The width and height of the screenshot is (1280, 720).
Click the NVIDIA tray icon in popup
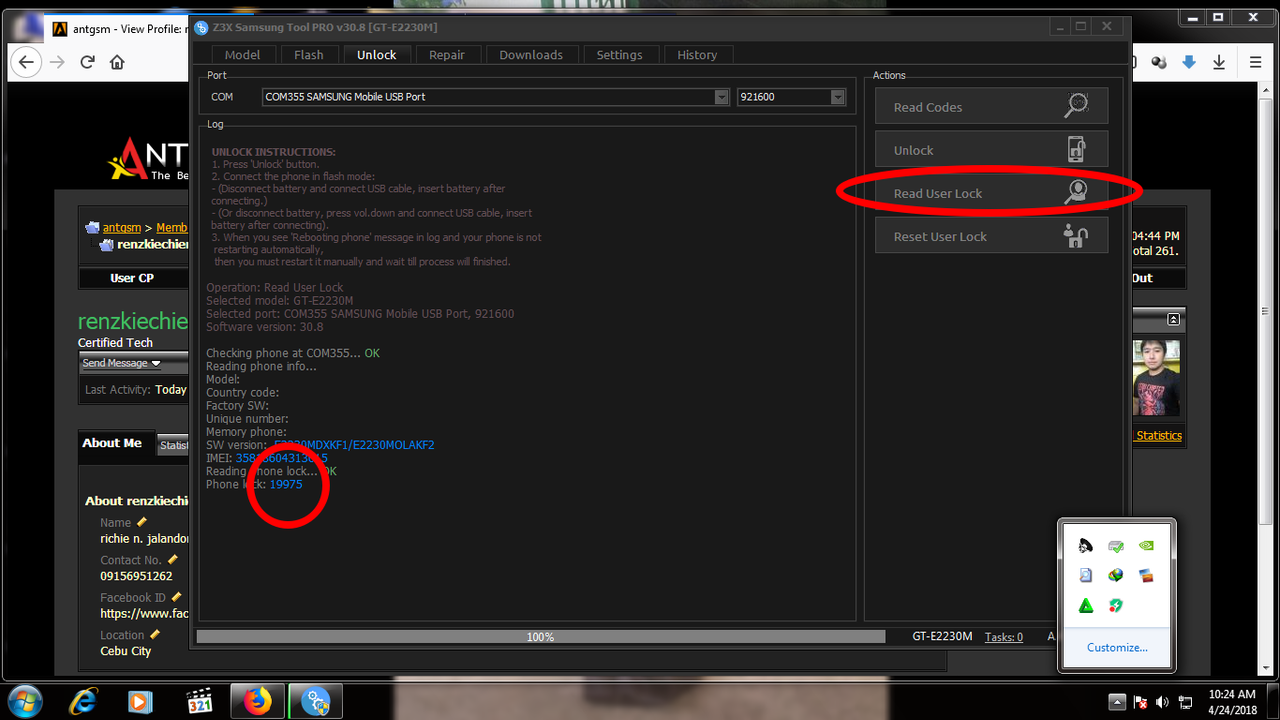pyautogui.click(x=1147, y=546)
